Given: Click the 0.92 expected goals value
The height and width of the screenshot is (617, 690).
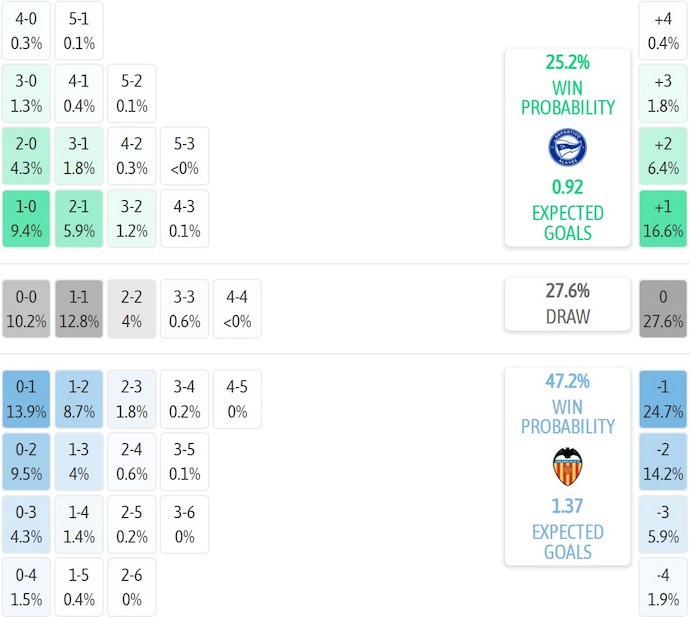Looking at the screenshot, I should pyautogui.click(x=567, y=187).
